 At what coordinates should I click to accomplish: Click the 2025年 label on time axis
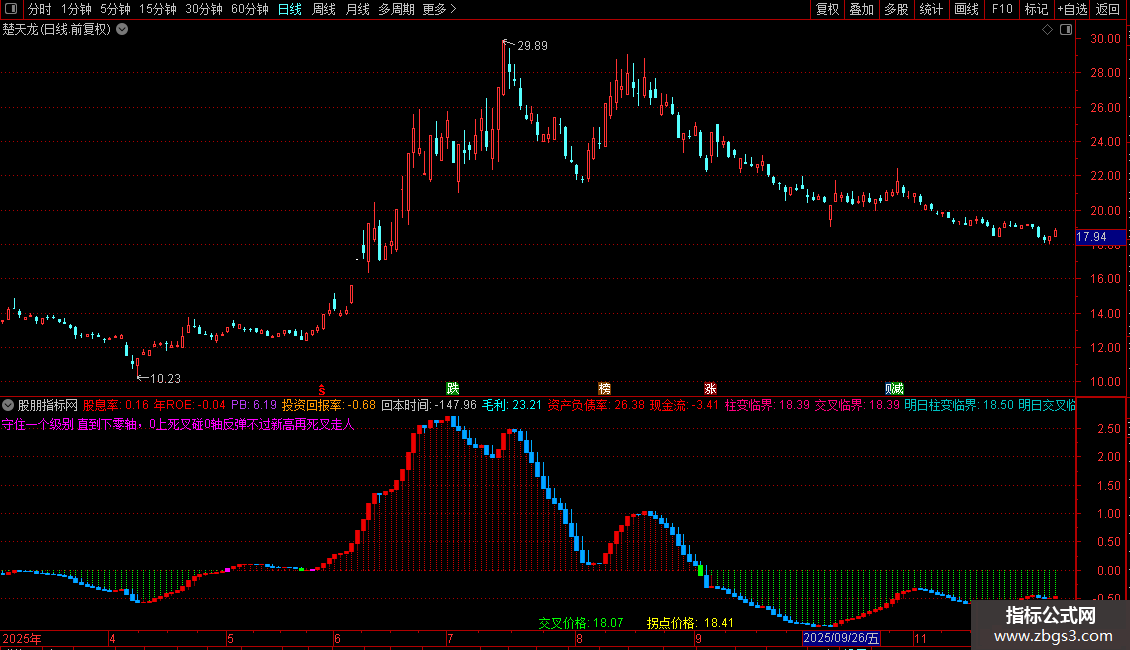click(22, 638)
